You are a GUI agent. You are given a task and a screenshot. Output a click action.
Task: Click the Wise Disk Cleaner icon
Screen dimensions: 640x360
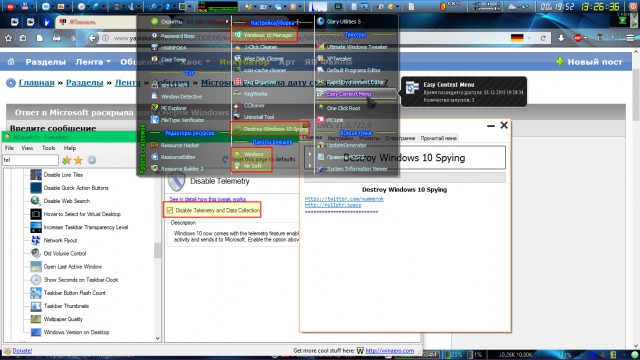coord(238,58)
